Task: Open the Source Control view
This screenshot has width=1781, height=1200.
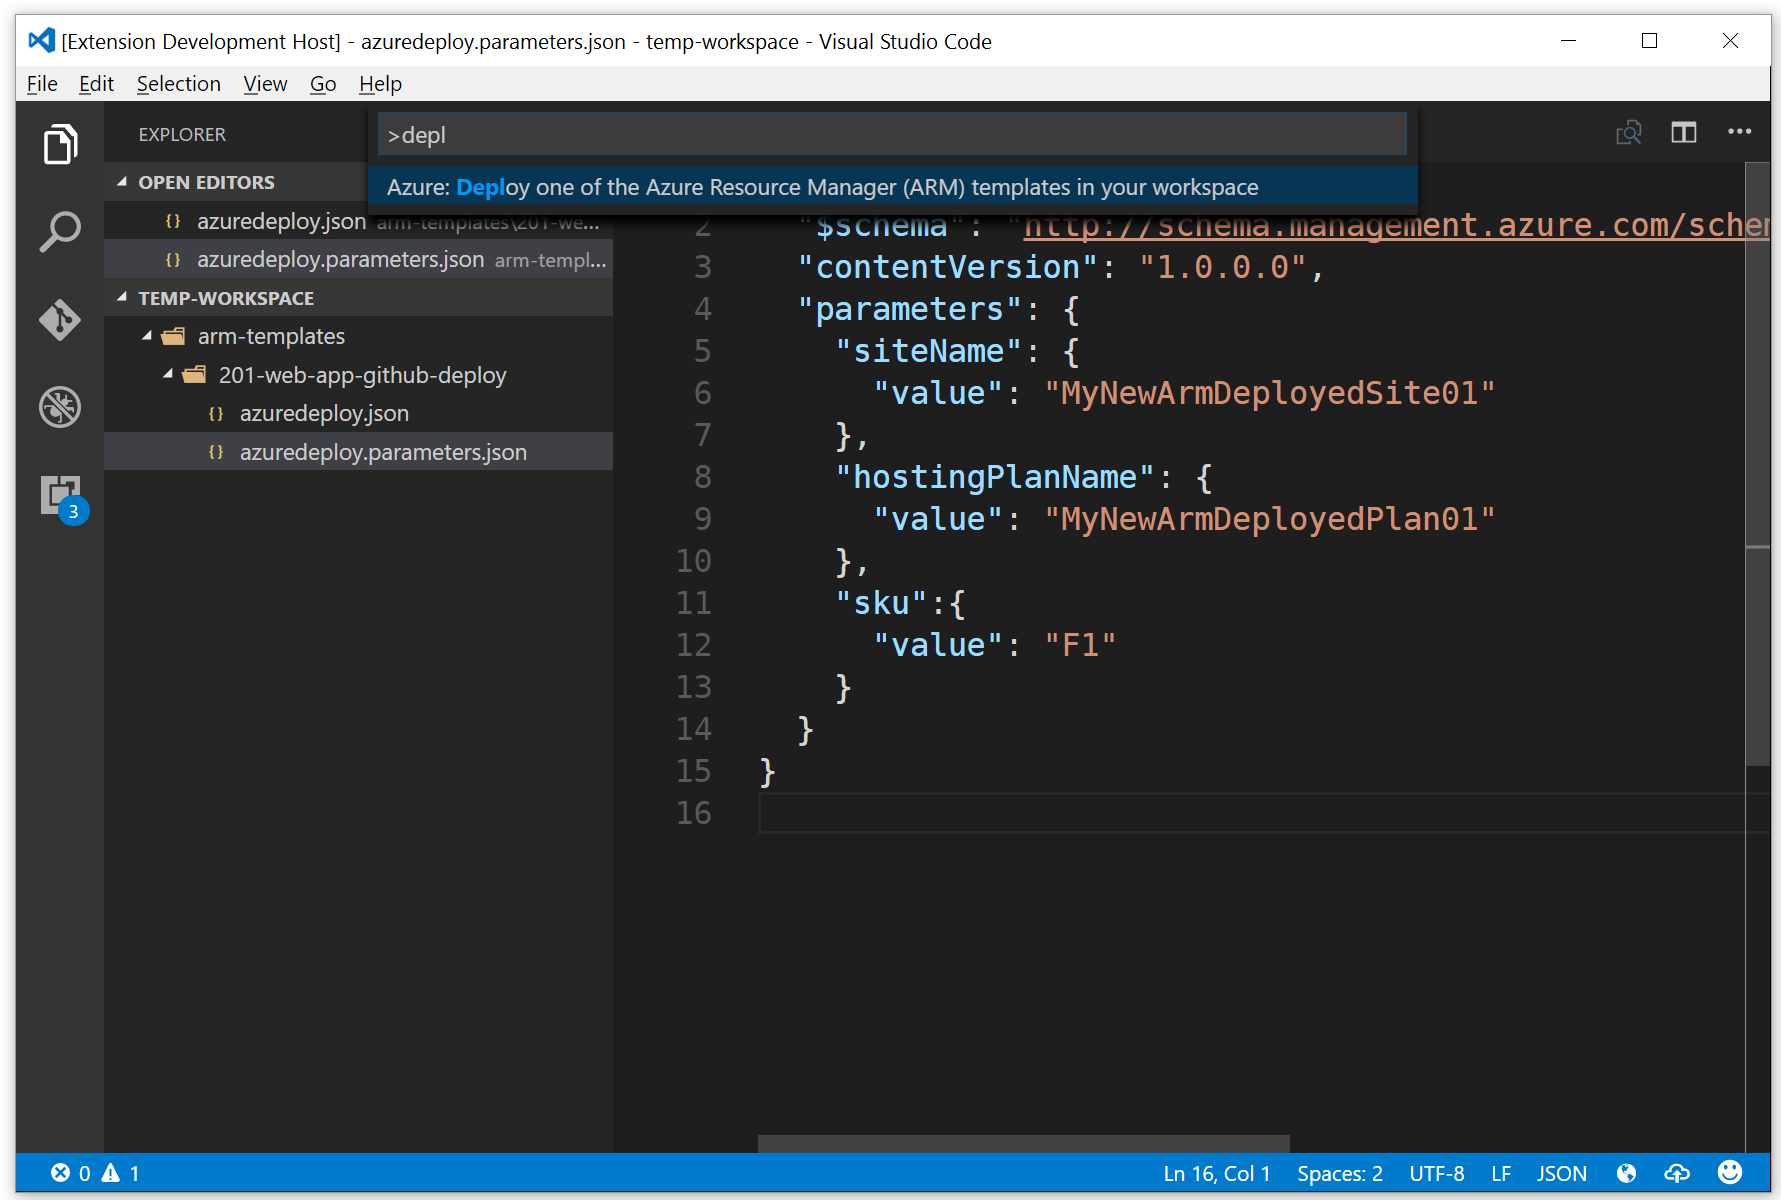Action: [60, 320]
